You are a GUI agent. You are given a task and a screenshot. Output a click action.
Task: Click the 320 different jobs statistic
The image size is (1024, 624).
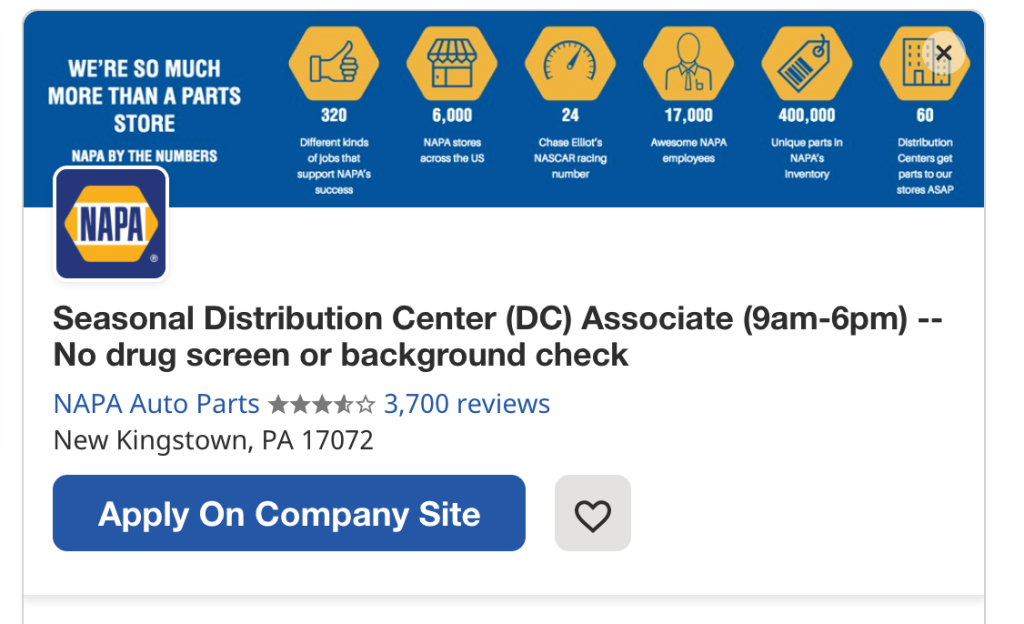point(334,151)
